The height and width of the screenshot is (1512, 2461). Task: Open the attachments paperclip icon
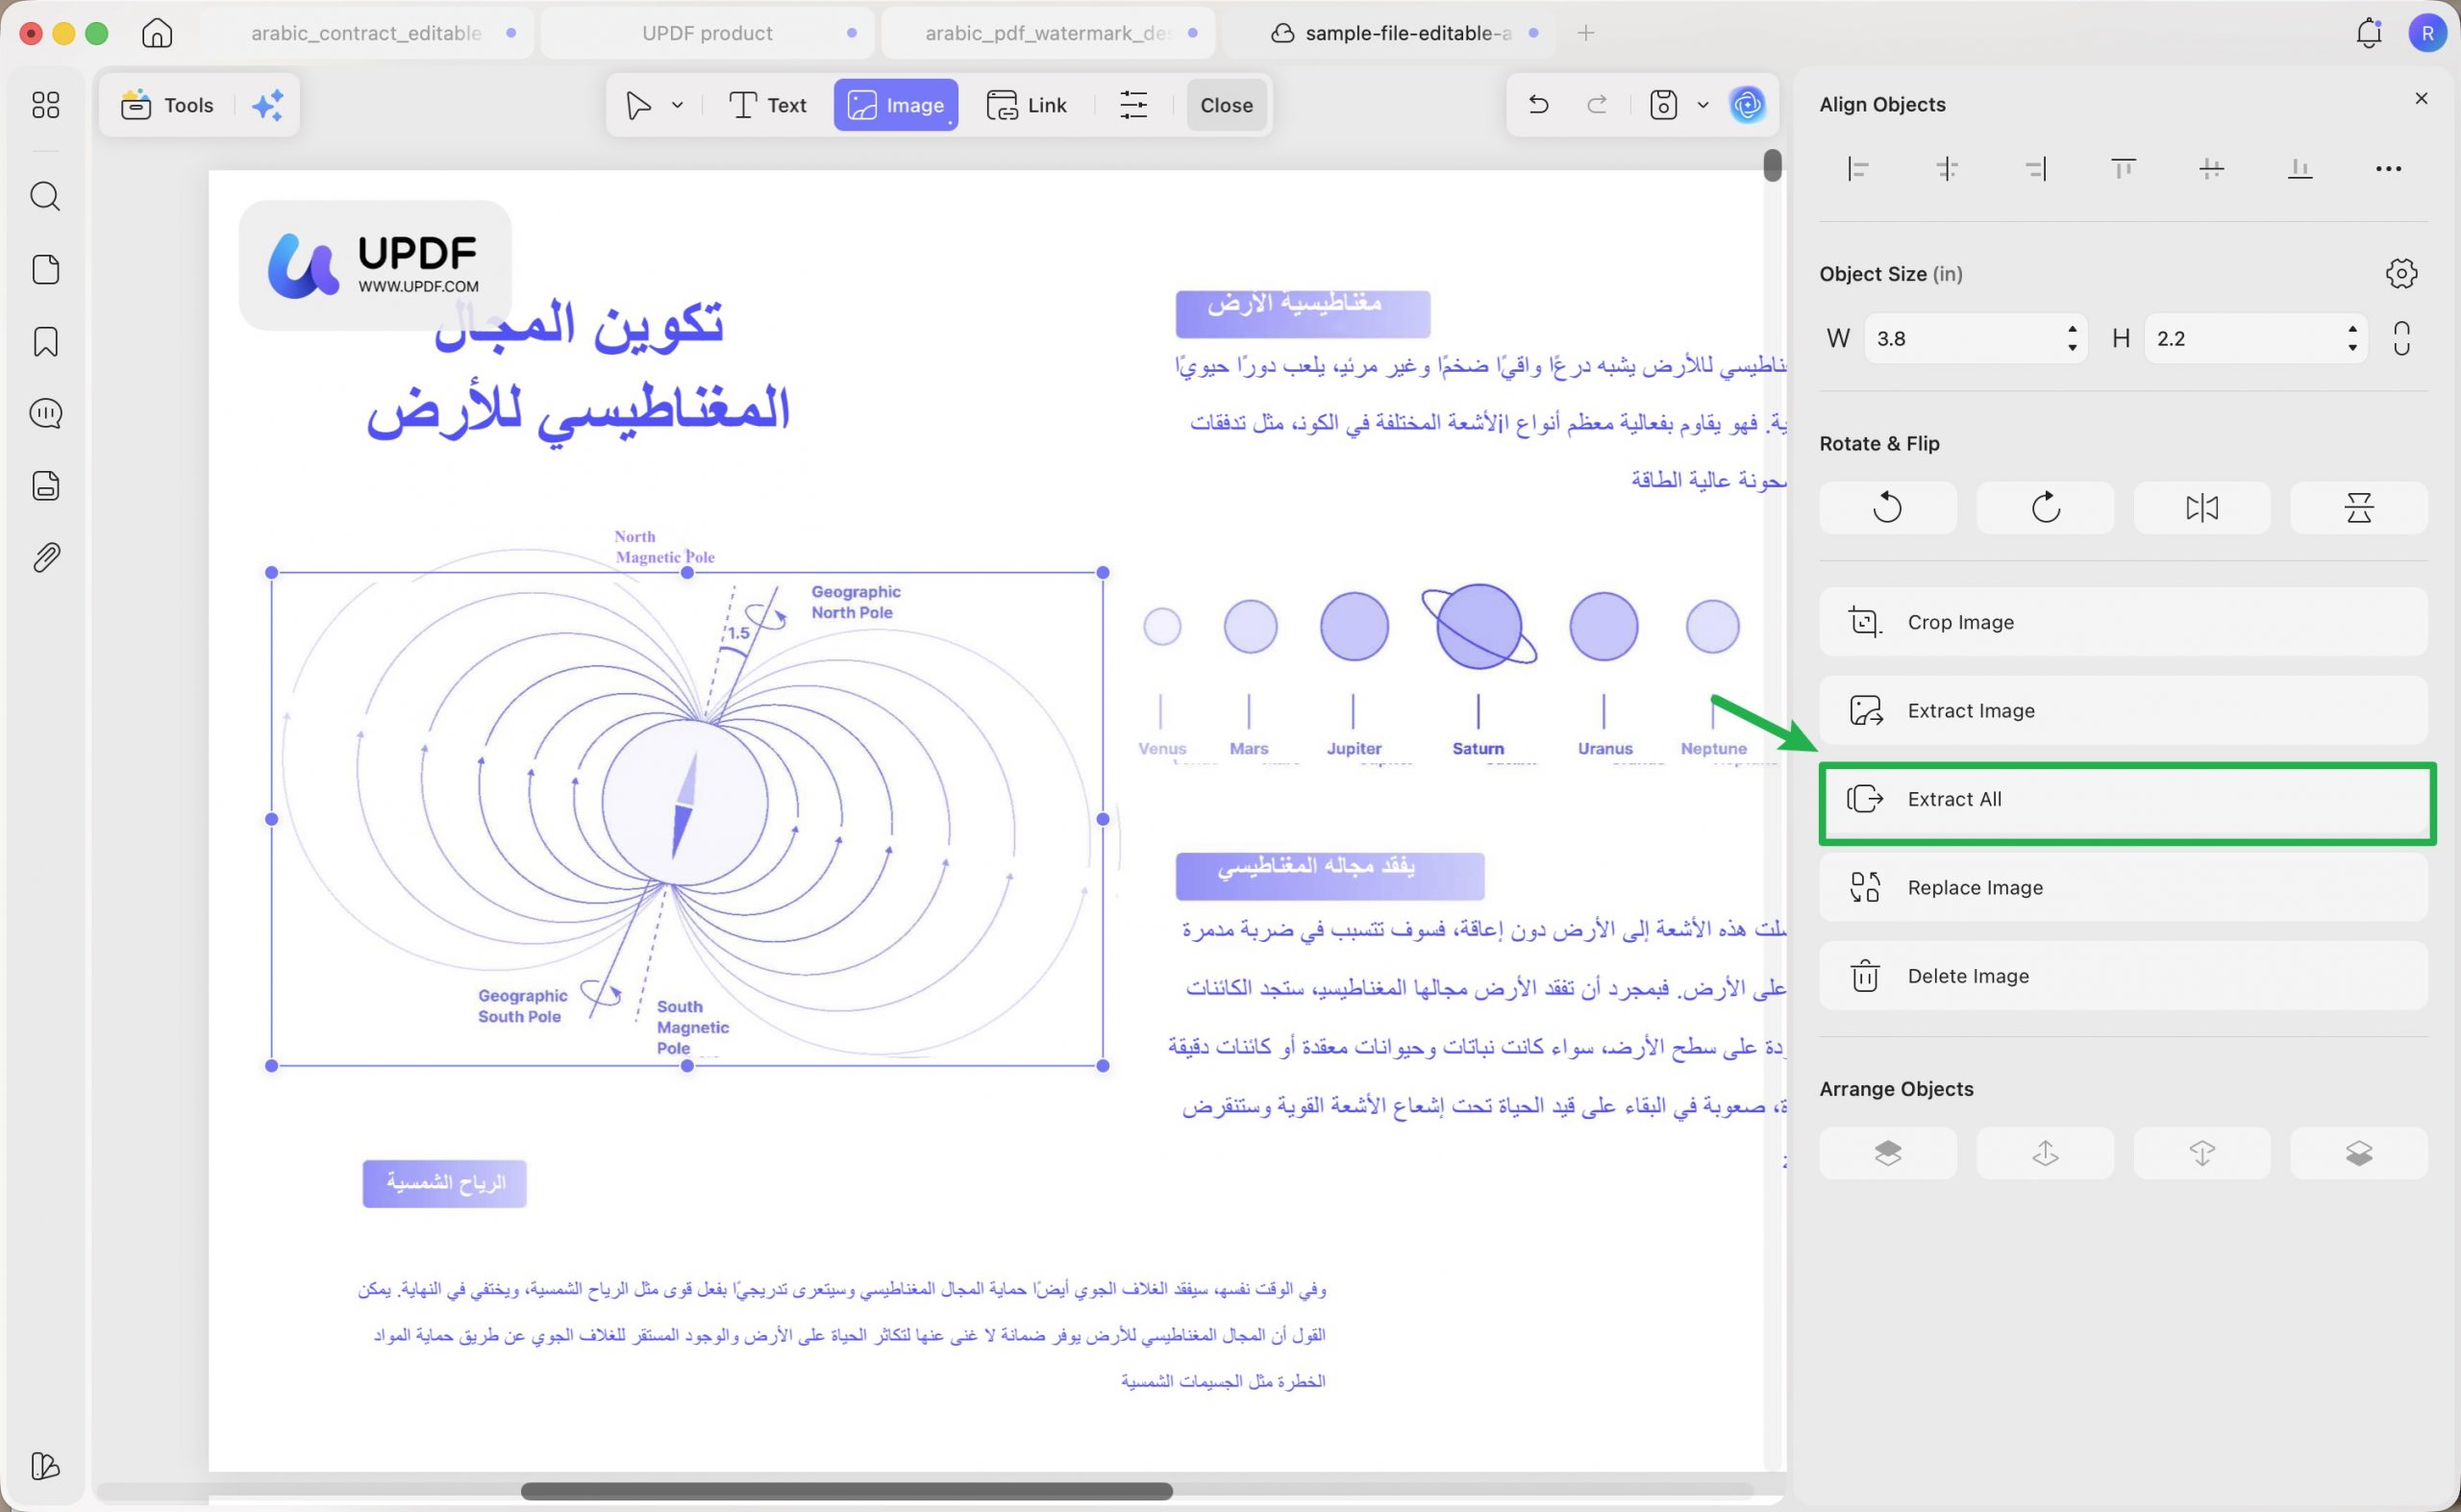46,557
